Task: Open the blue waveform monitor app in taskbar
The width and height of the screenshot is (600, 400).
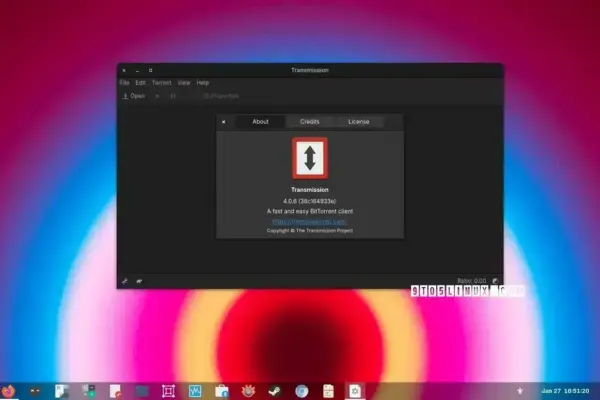Action: (195, 391)
